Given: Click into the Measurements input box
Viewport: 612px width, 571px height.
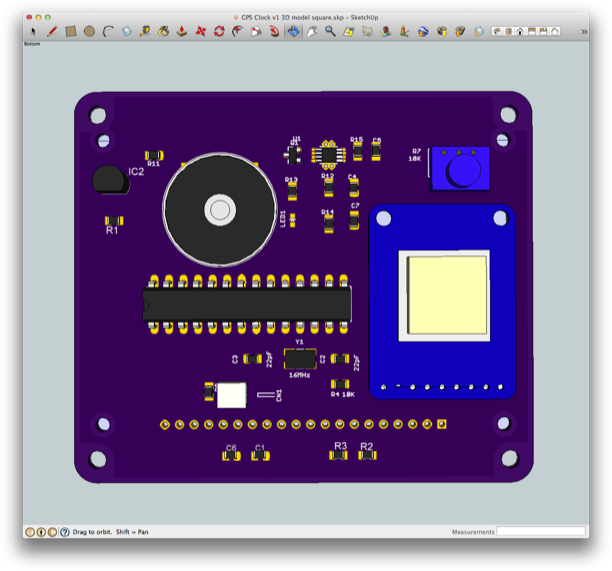Looking at the screenshot, I should coord(541,531).
